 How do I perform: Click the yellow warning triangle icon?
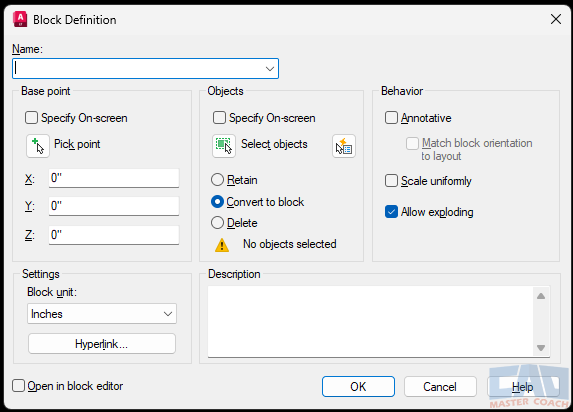point(222,245)
